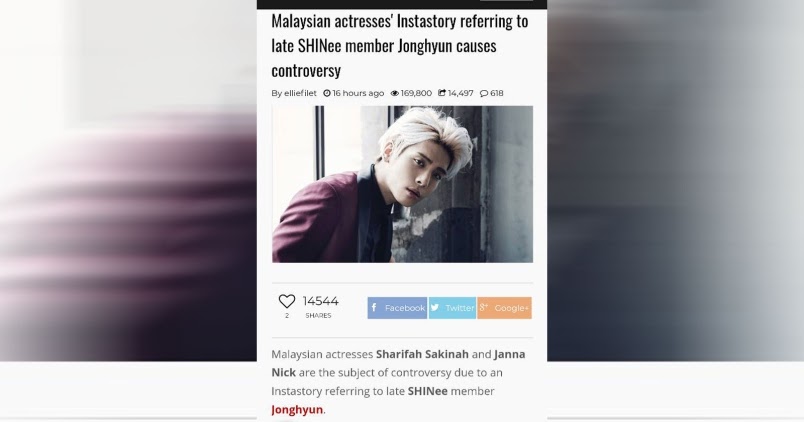Click the Facebook logo icon
804x422 pixels.
374,308
